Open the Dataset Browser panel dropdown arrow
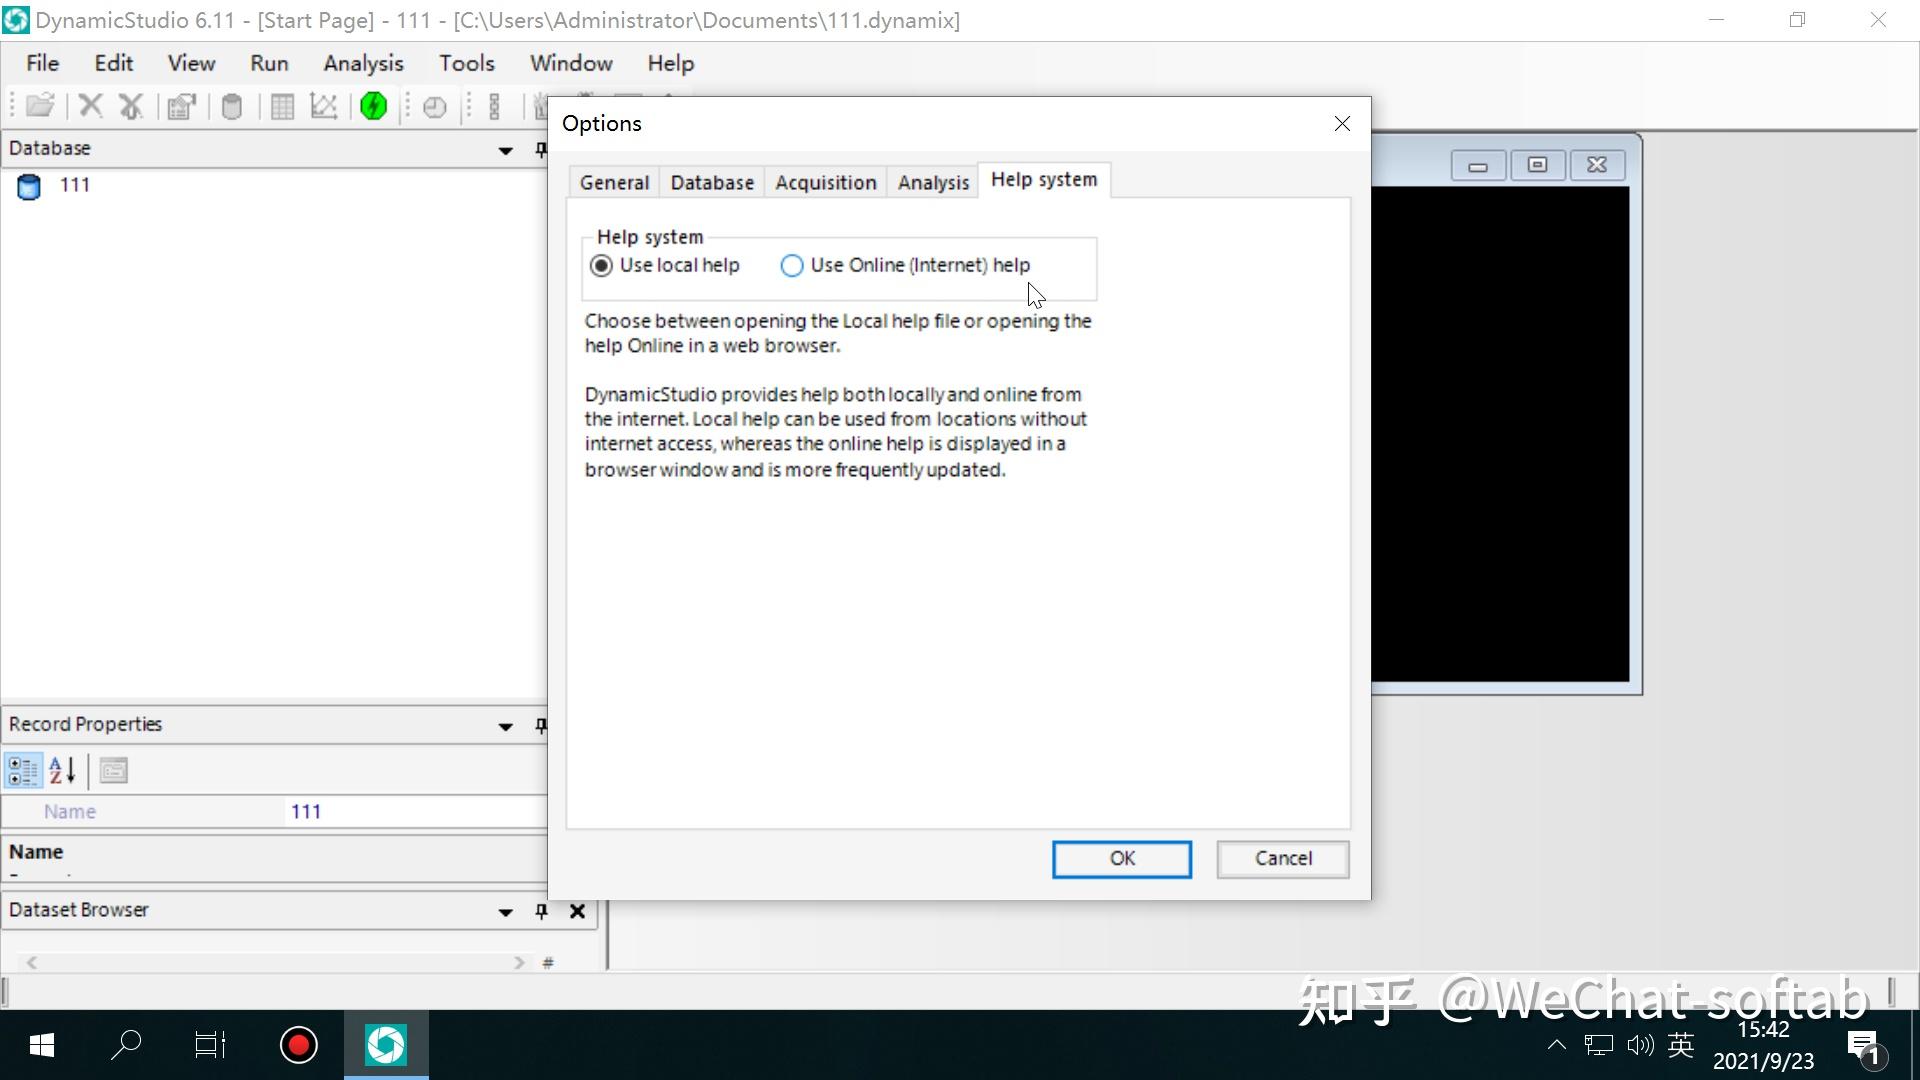 (x=505, y=912)
